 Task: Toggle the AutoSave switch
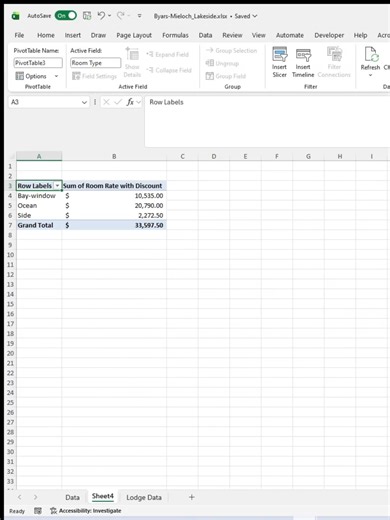(x=66, y=16)
